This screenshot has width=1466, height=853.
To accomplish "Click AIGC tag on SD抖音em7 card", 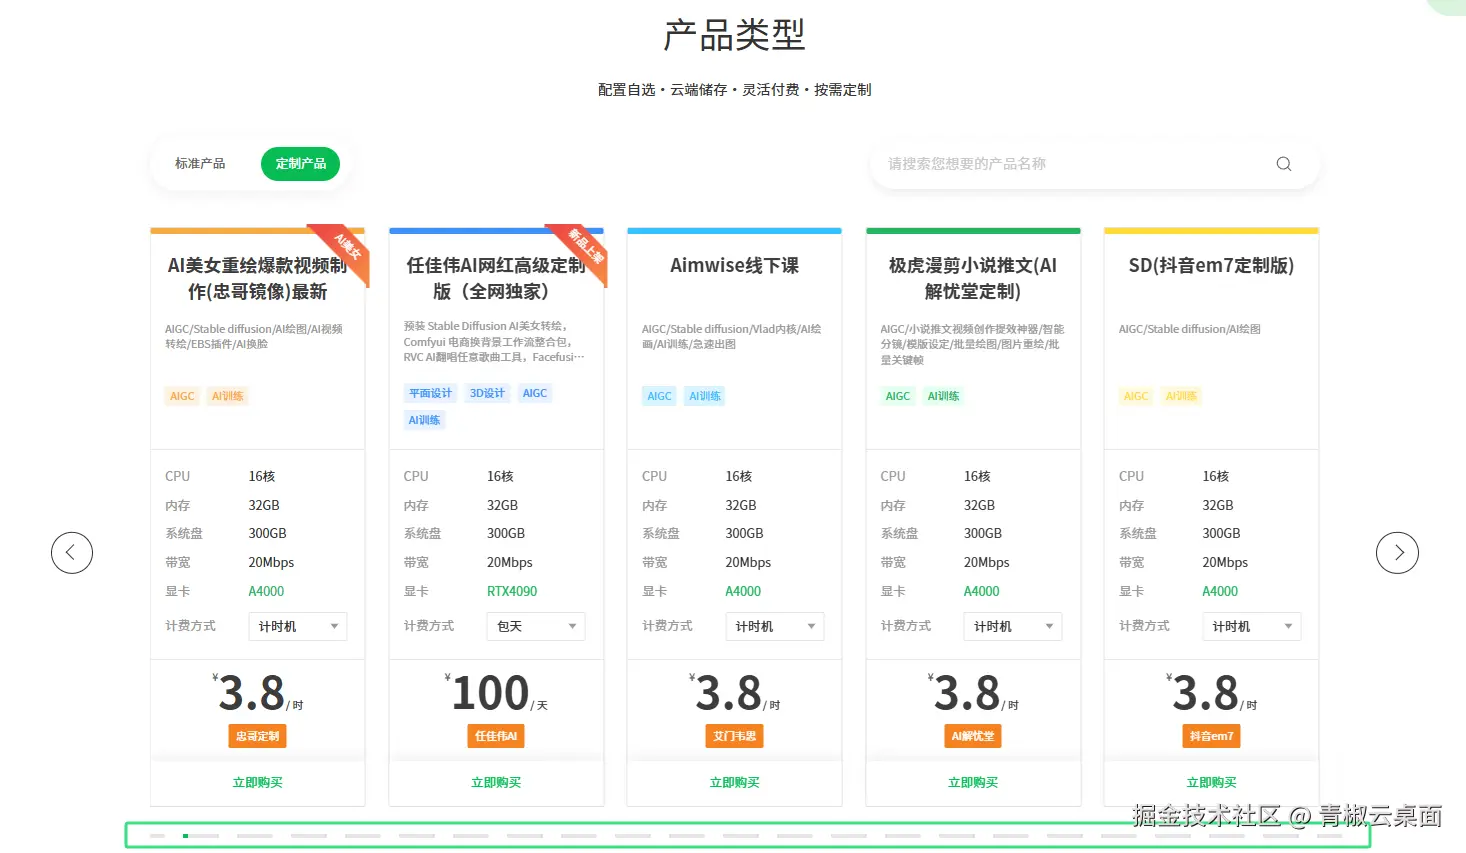I will coord(1136,396).
